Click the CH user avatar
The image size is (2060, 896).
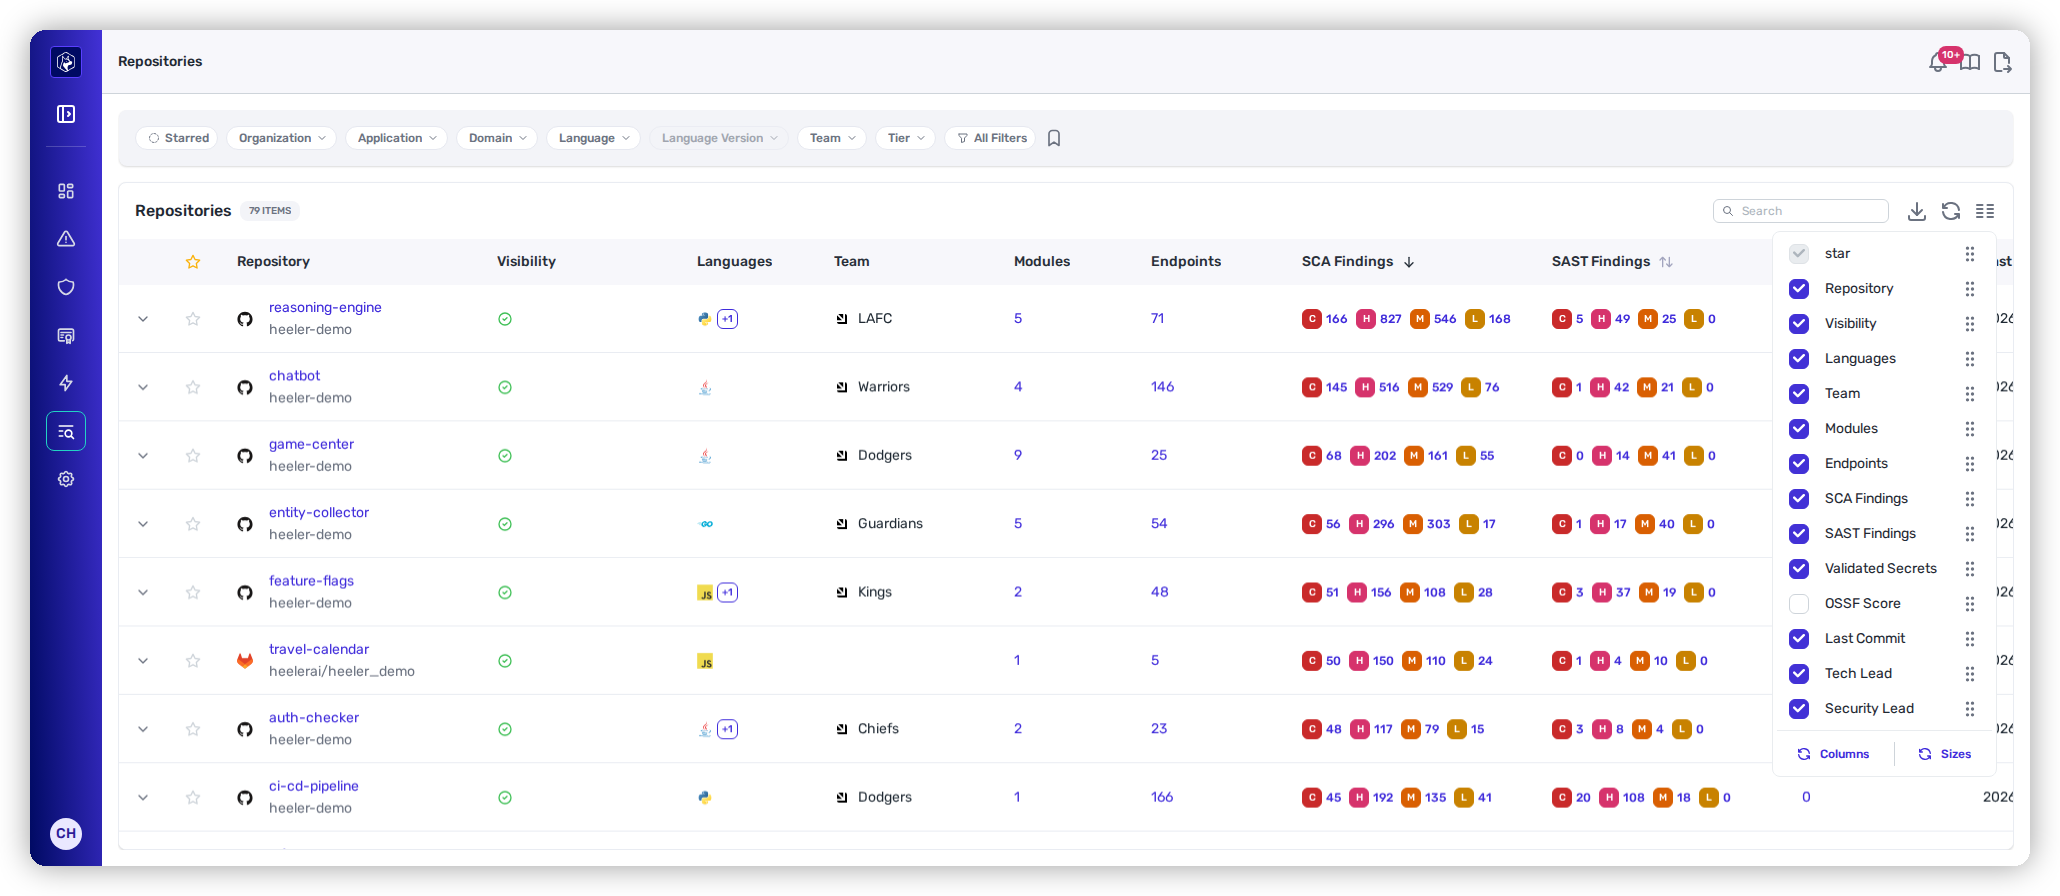66,833
